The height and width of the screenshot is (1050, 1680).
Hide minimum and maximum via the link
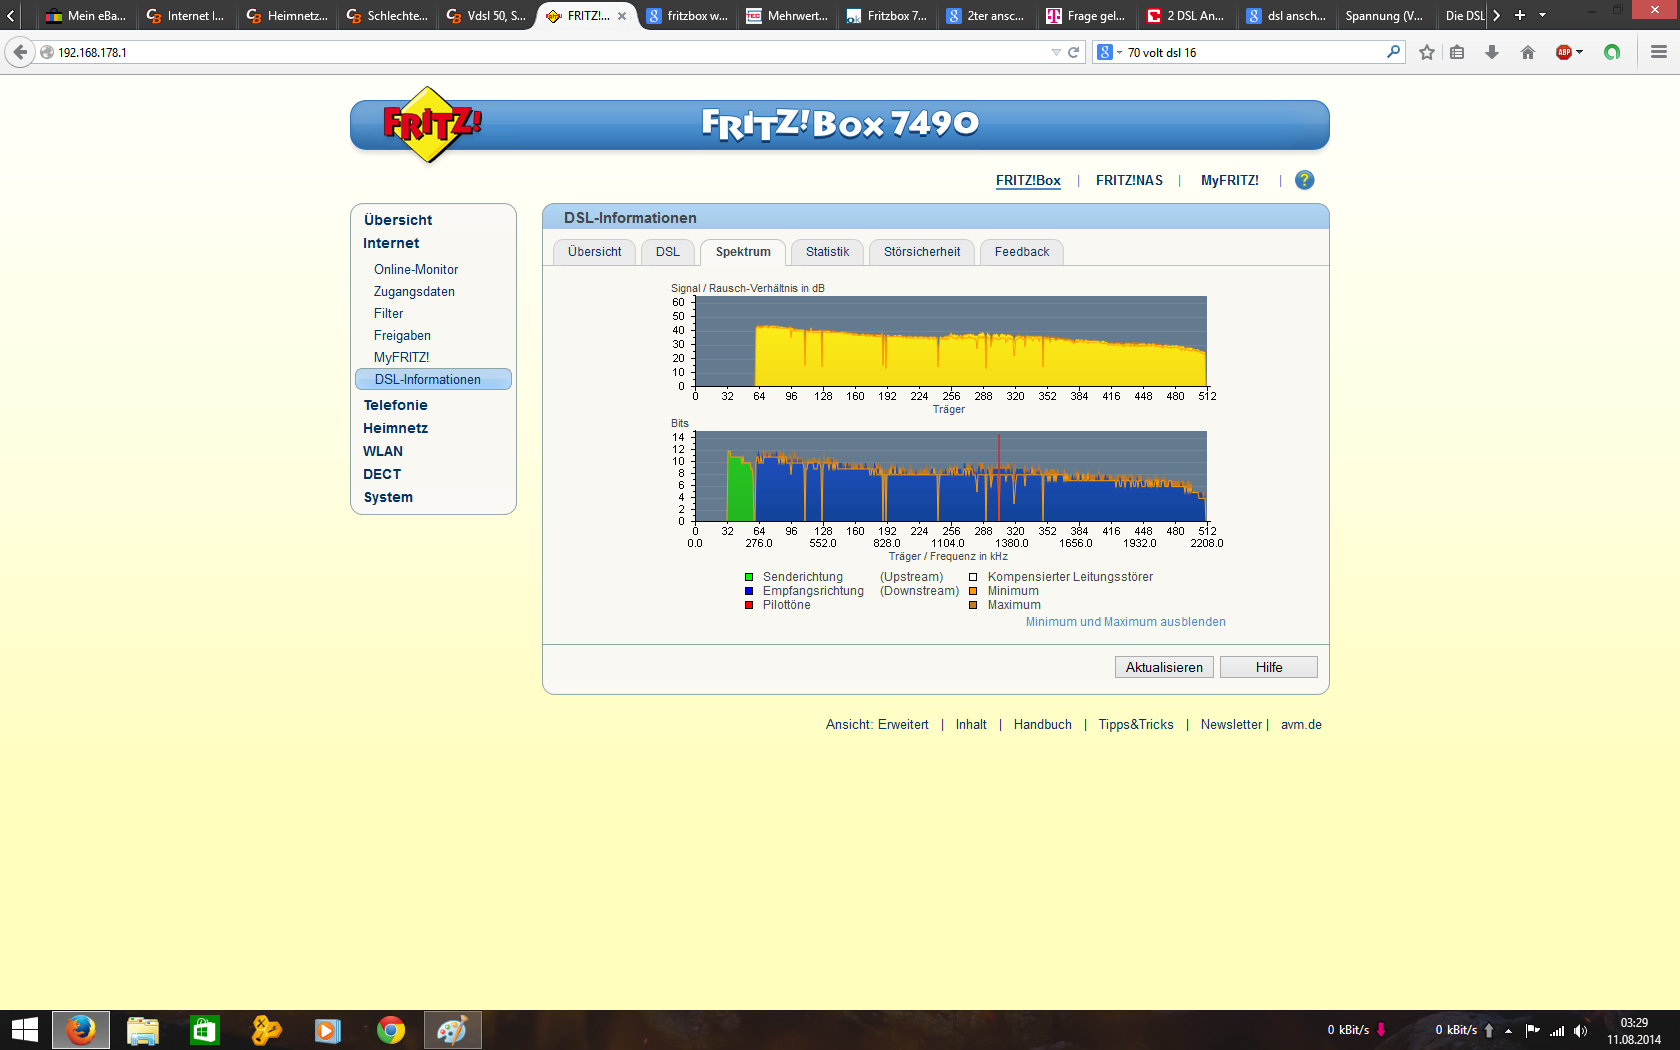pos(1126,622)
